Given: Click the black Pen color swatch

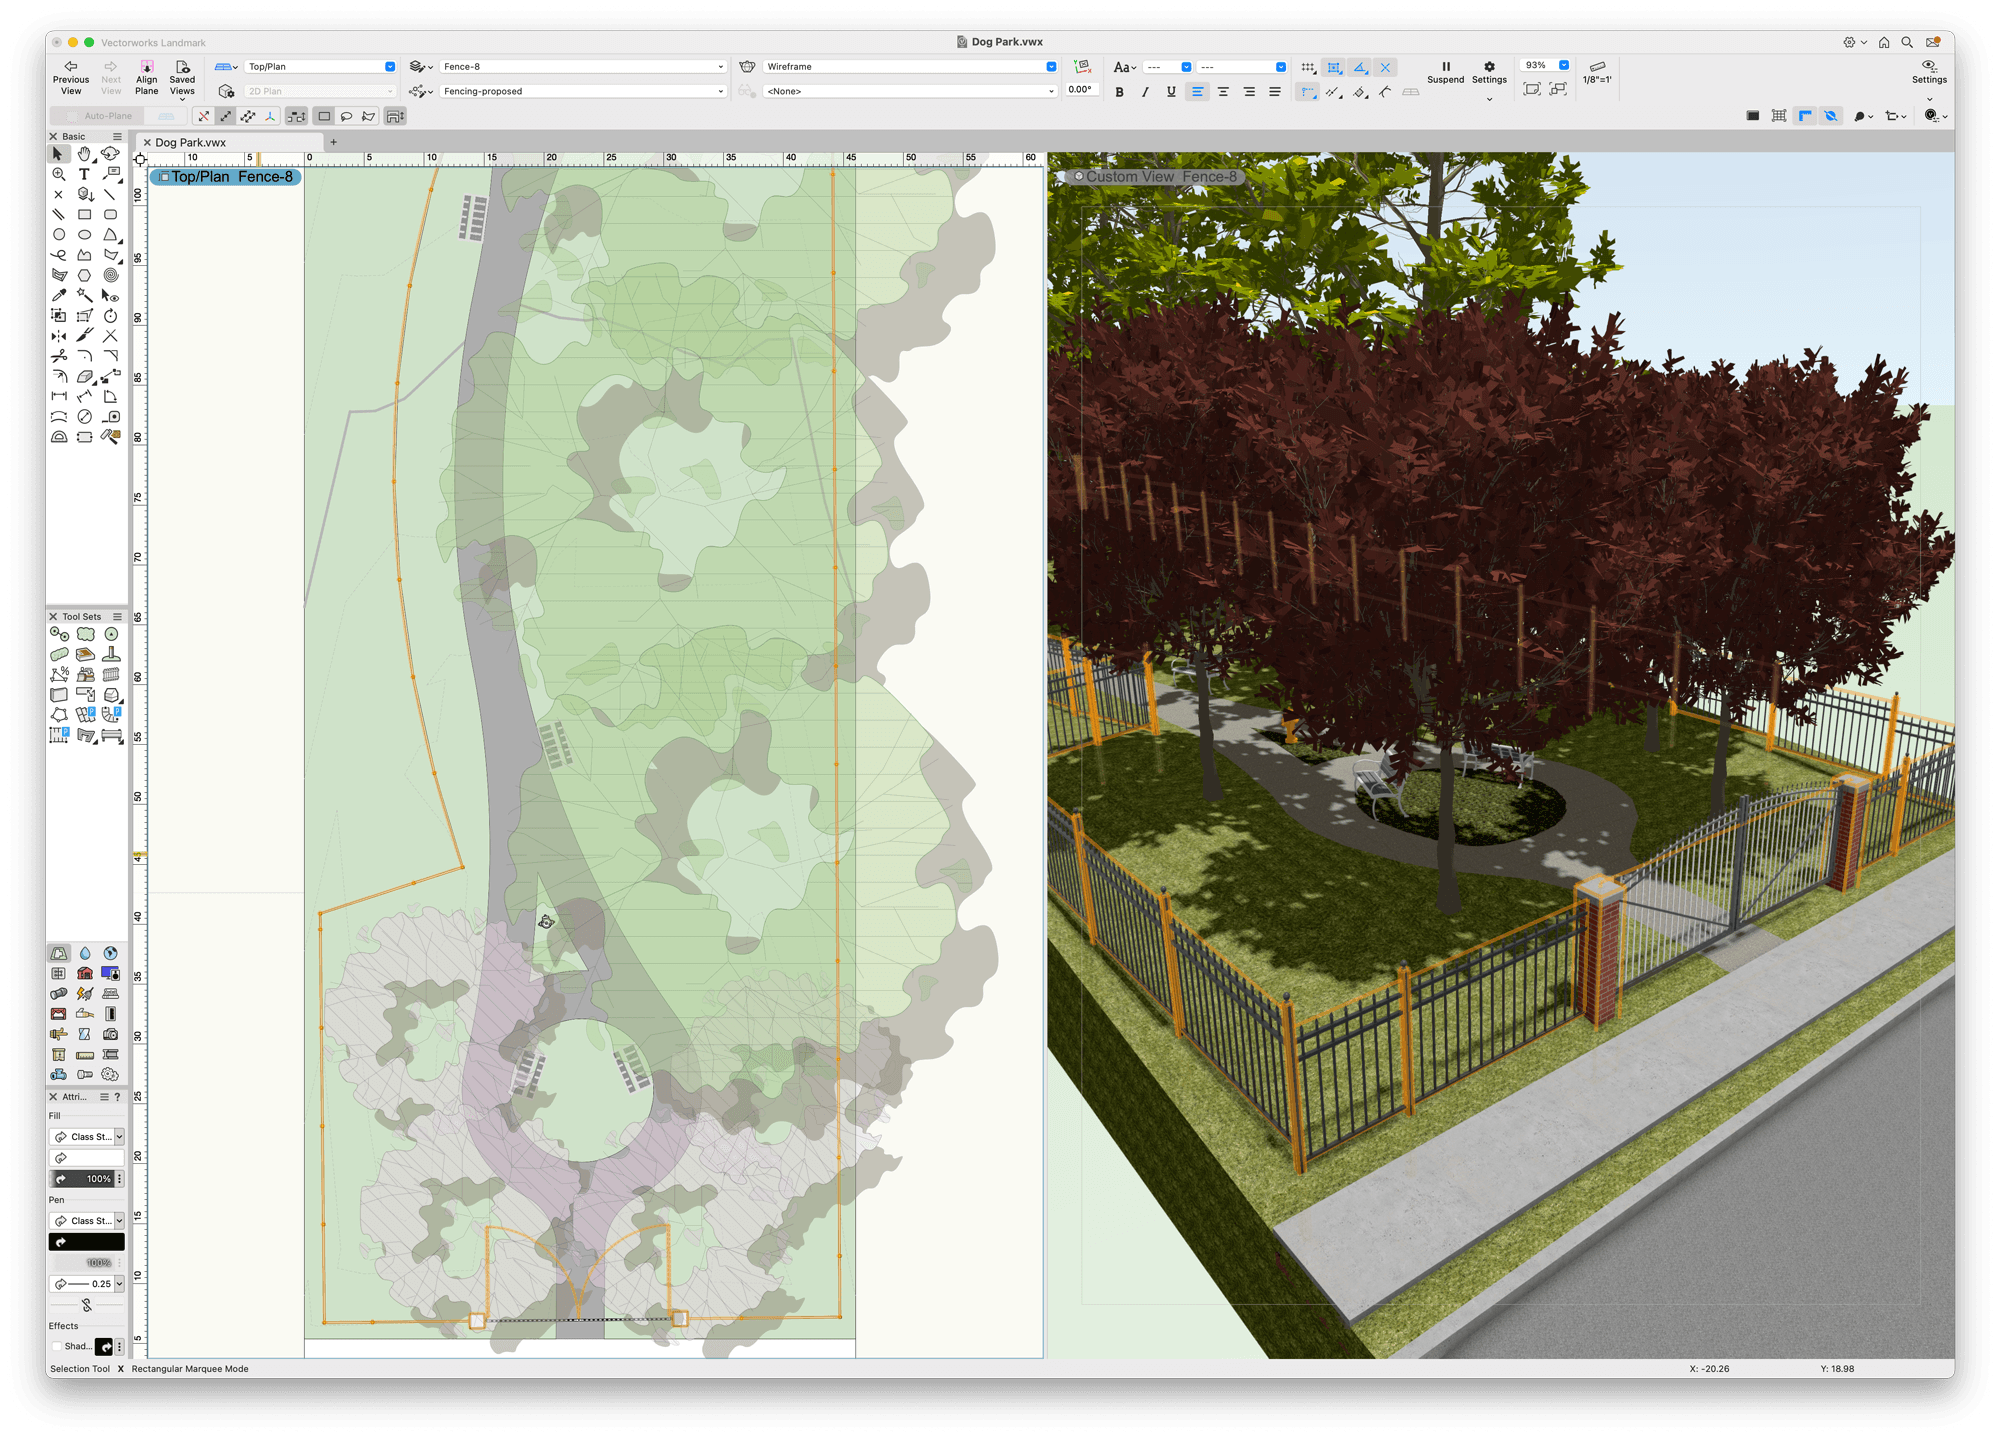Looking at the screenshot, I should [x=86, y=1241].
